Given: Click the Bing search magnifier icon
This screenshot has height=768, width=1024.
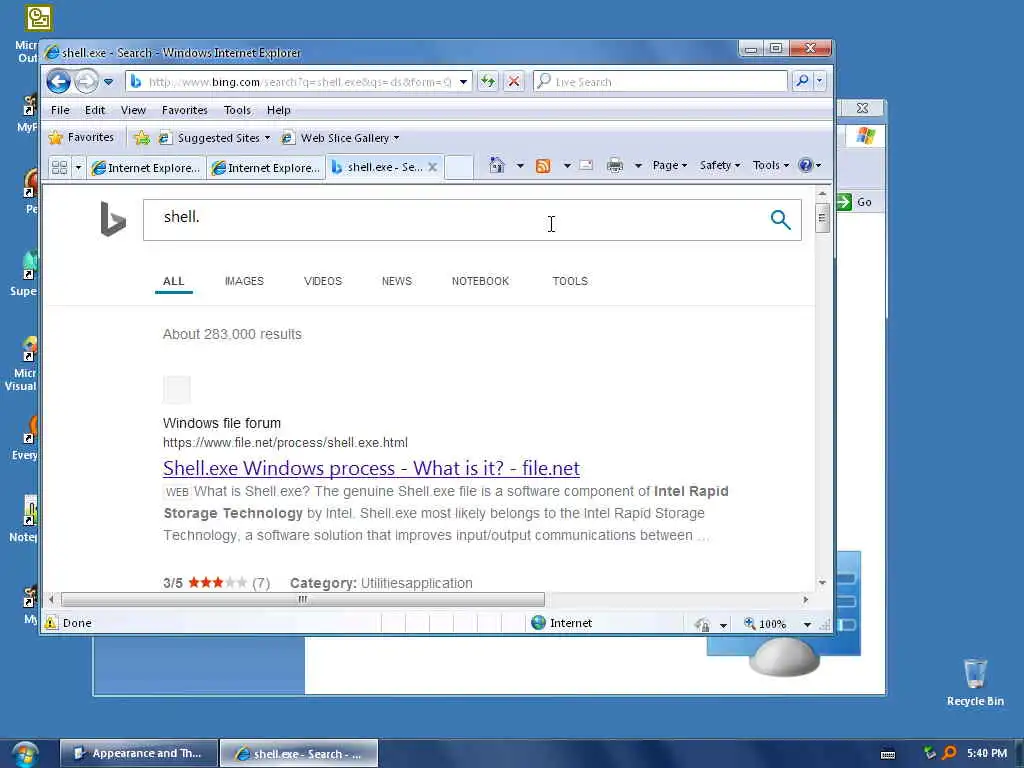Looking at the screenshot, I should coord(780,219).
